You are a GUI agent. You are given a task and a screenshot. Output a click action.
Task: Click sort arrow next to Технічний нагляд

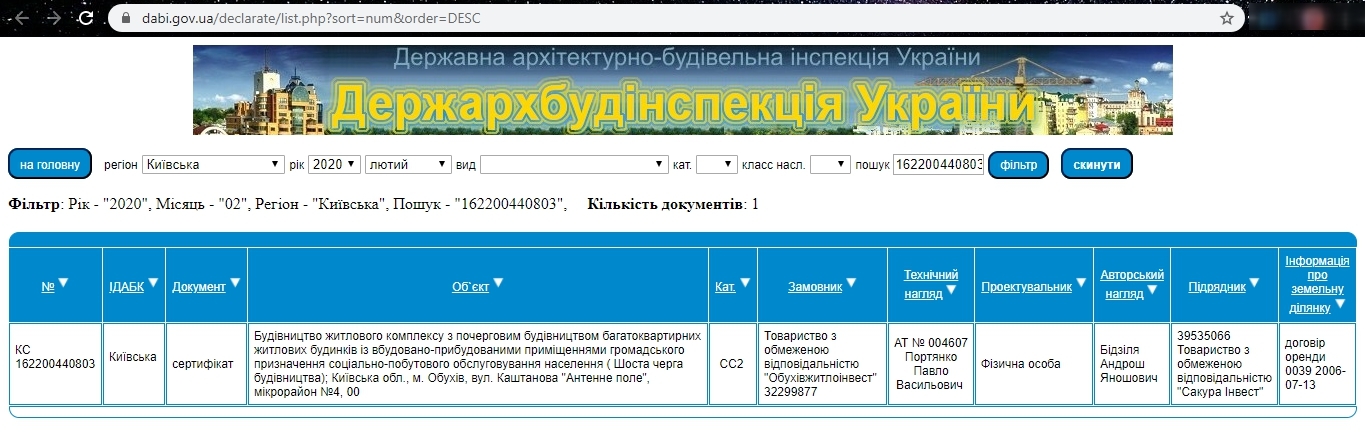(951, 290)
